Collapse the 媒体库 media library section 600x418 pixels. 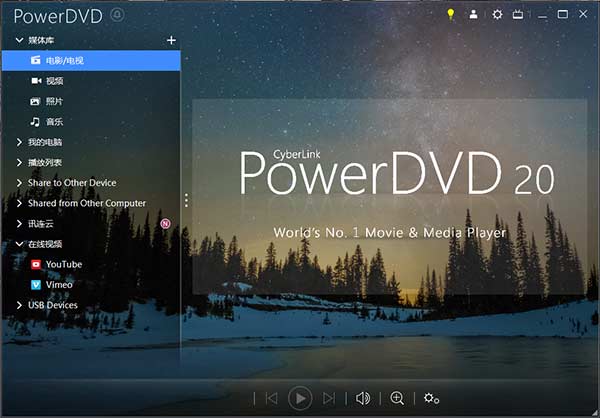tap(19, 40)
